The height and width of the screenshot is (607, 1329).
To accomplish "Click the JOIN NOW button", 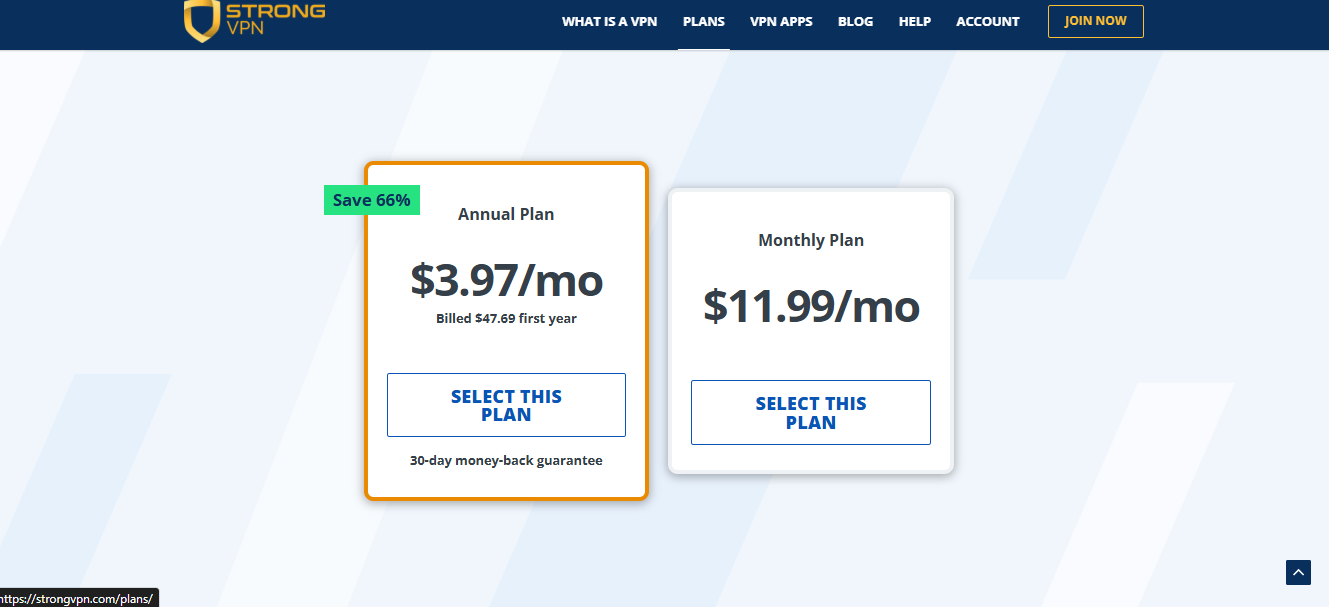I will 1095,21.
